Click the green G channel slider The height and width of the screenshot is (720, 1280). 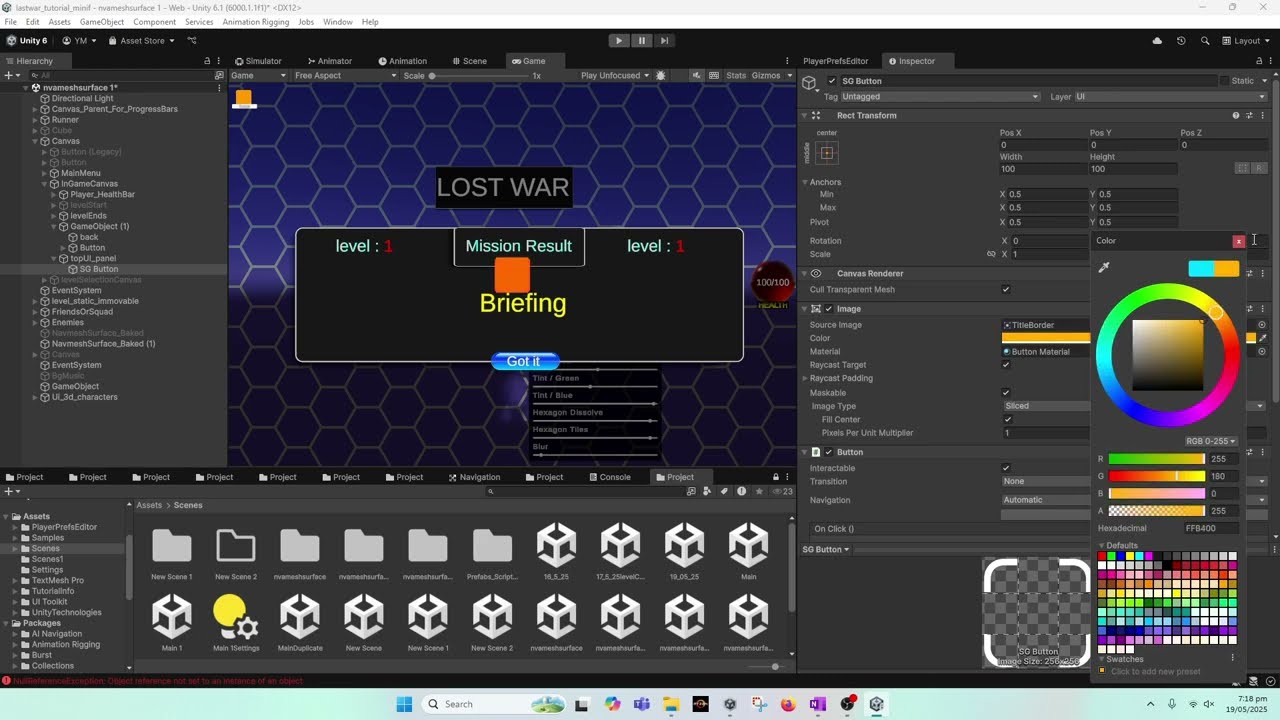1157,476
